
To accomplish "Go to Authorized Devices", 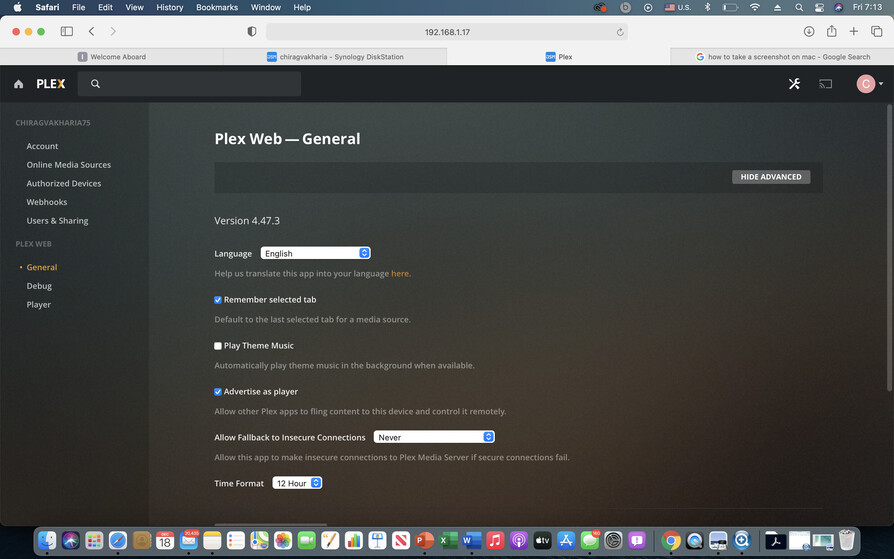I will coord(63,184).
